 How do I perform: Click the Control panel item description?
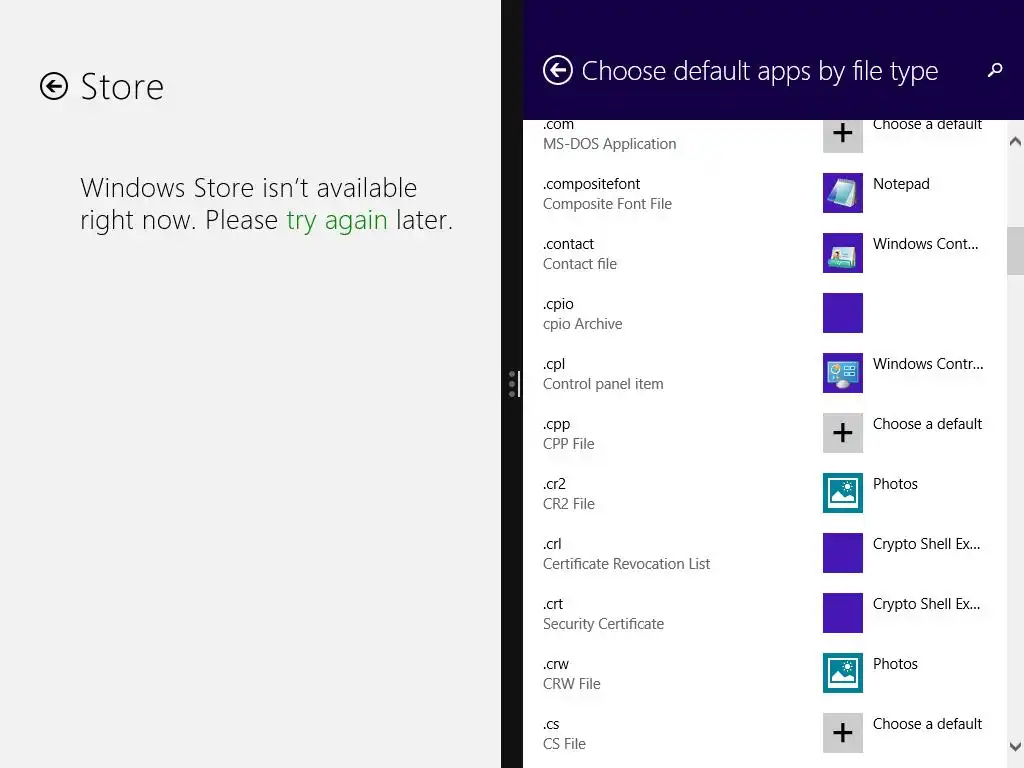tap(603, 384)
